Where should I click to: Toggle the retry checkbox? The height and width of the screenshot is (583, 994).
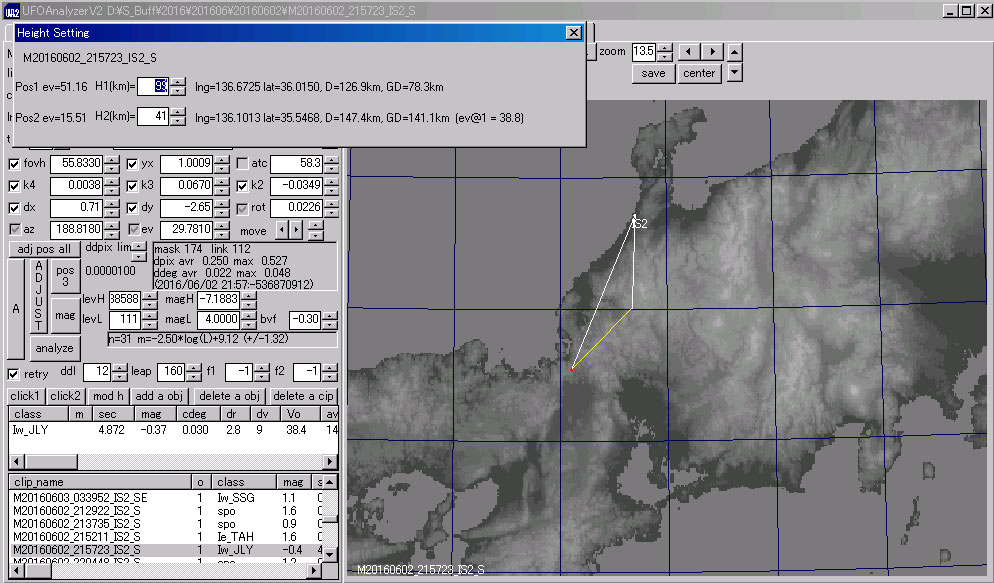click(14, 374)
